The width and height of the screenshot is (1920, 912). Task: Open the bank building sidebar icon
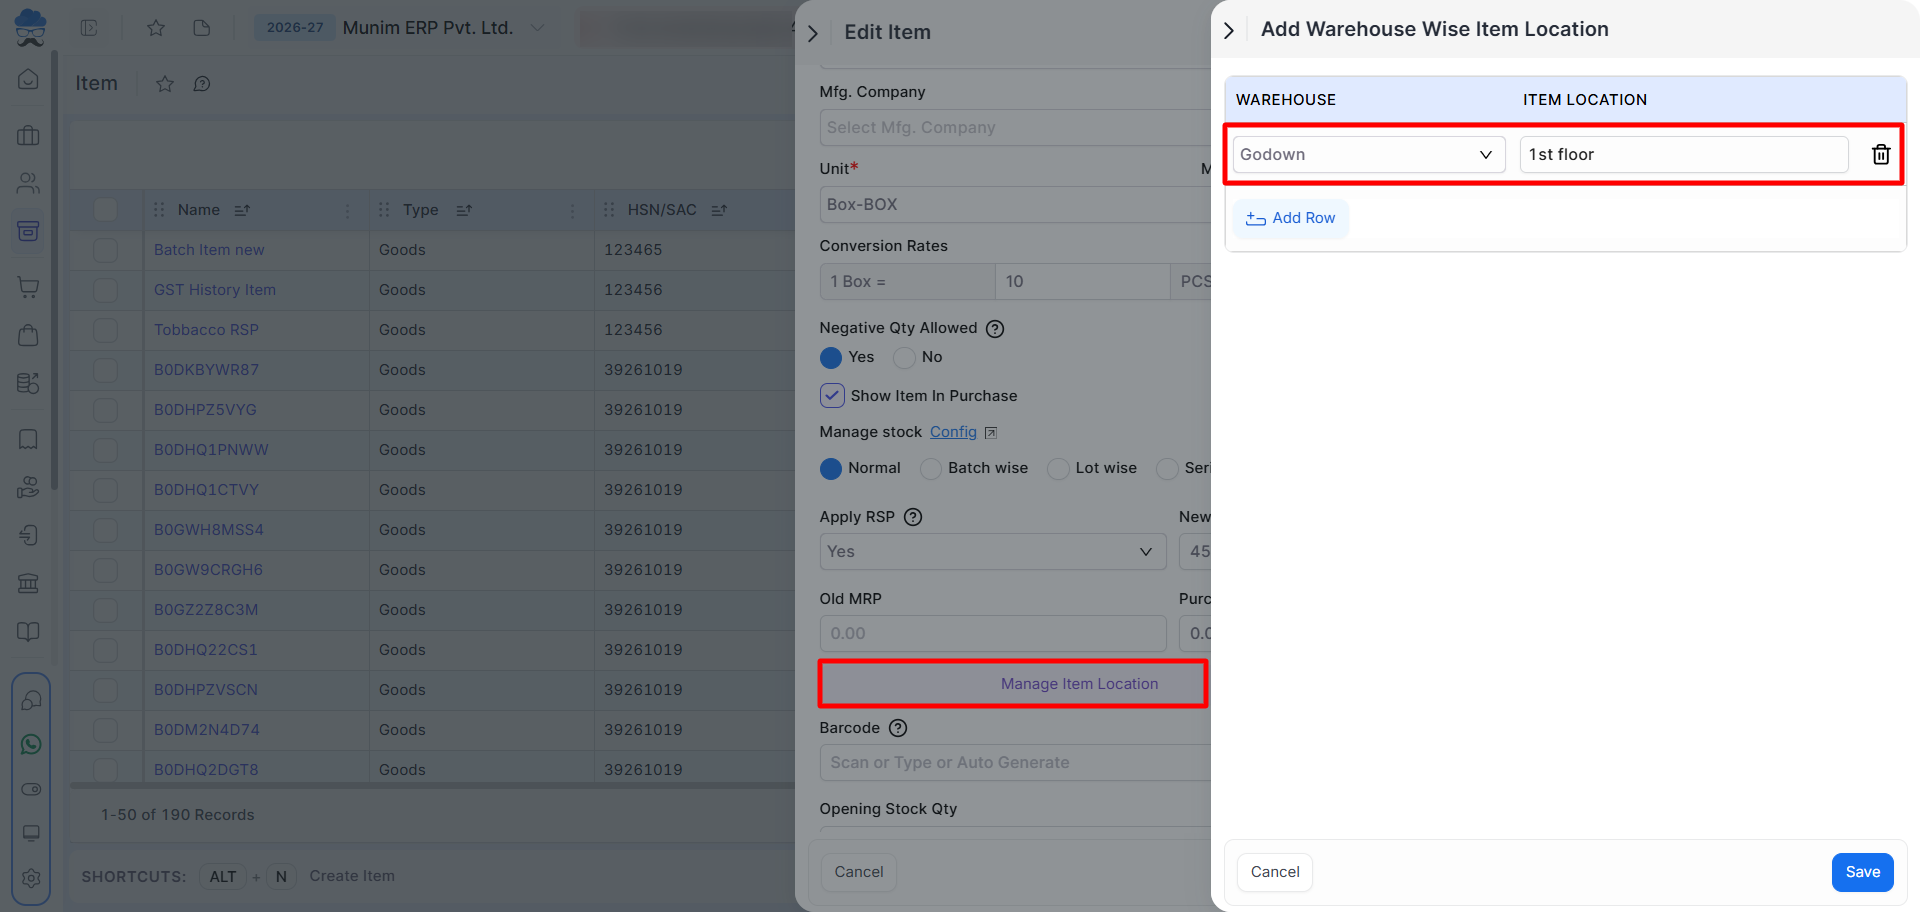29,583
